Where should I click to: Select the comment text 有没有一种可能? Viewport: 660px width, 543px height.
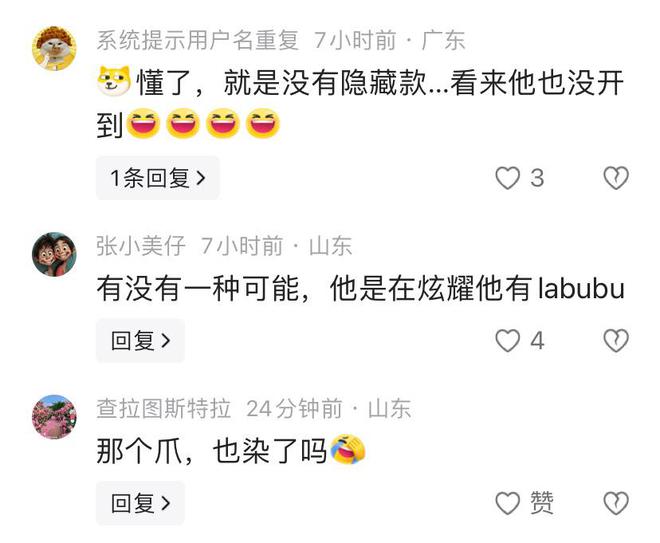click(x=198, y=289)
